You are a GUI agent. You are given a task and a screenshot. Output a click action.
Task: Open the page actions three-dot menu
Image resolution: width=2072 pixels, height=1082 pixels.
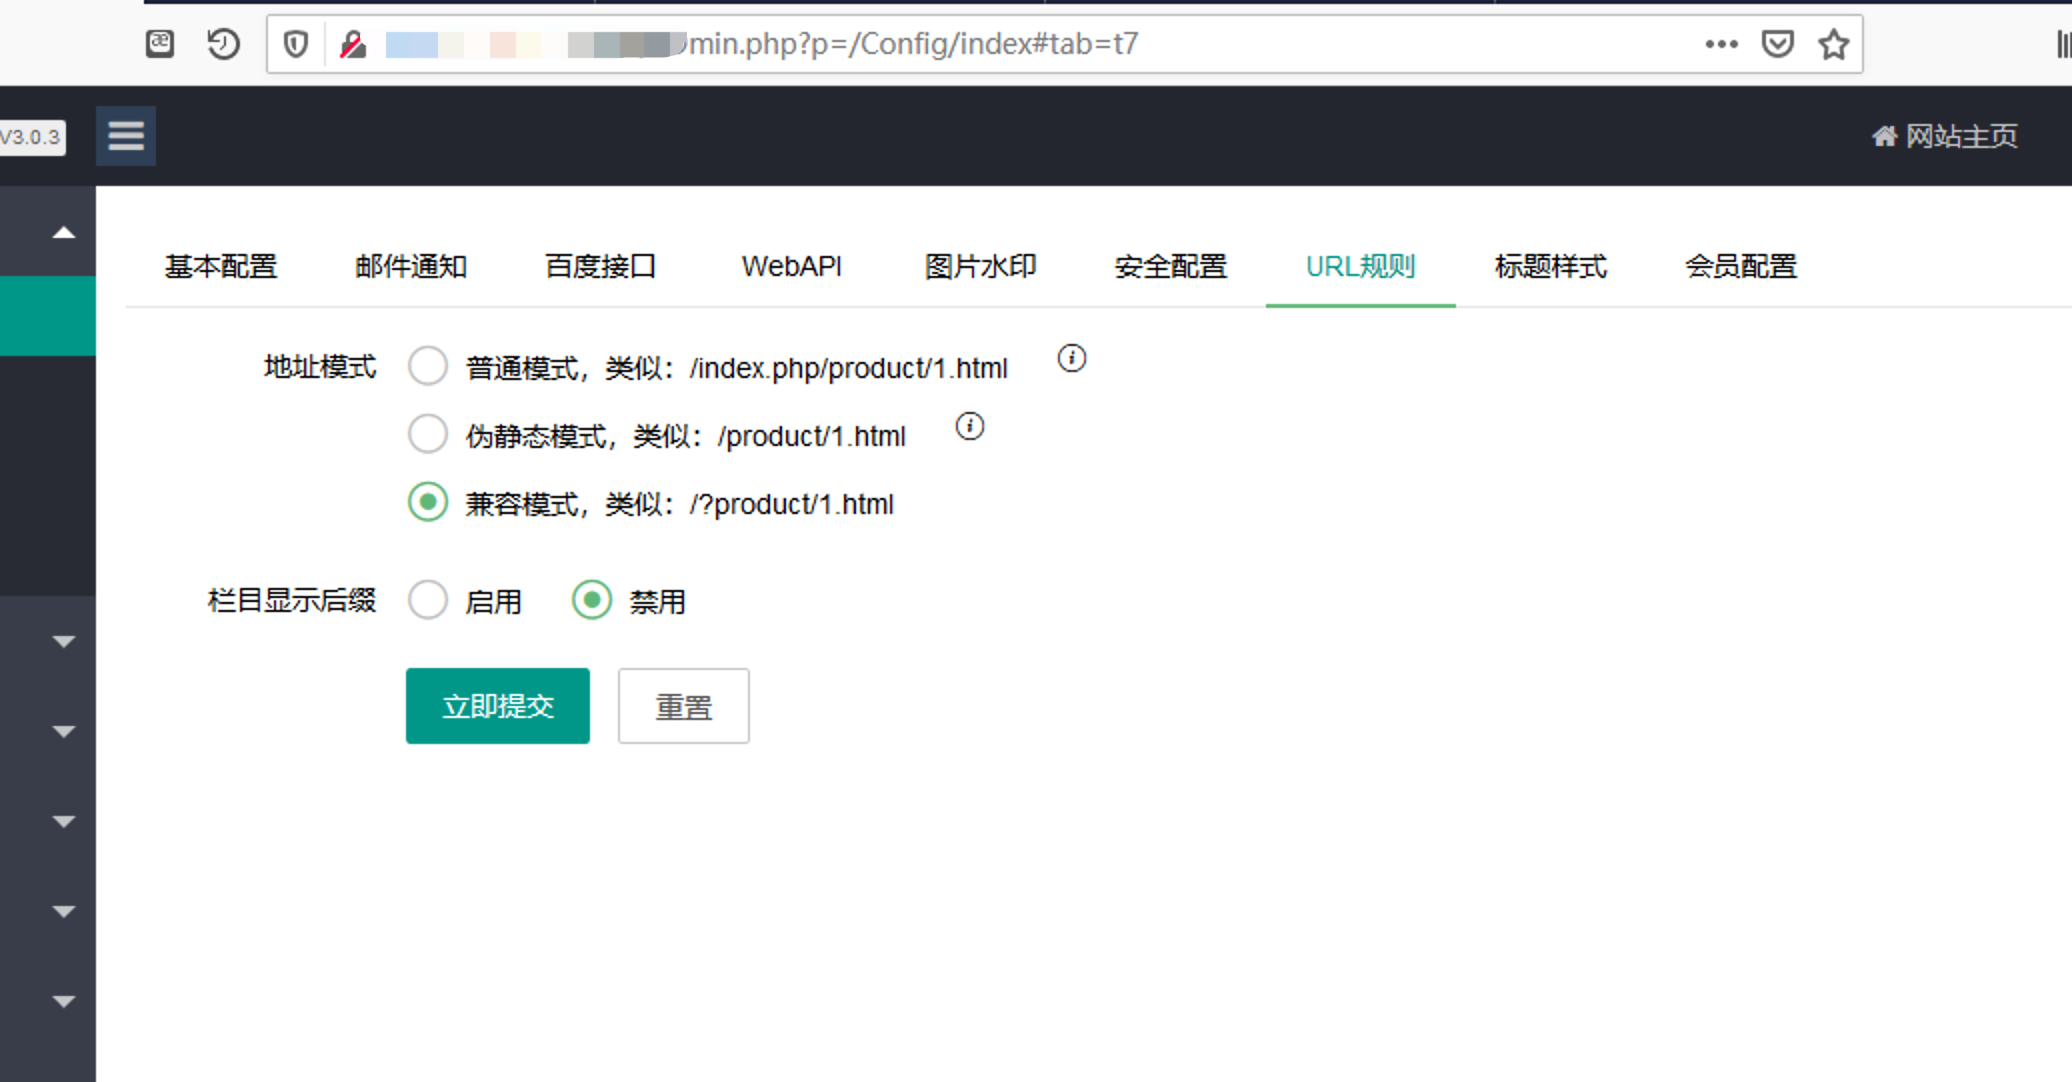(x=1721, y=44)
